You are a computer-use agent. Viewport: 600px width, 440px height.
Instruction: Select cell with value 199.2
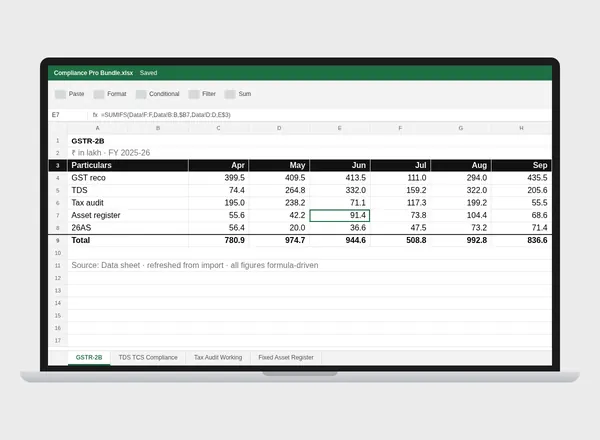461,203
